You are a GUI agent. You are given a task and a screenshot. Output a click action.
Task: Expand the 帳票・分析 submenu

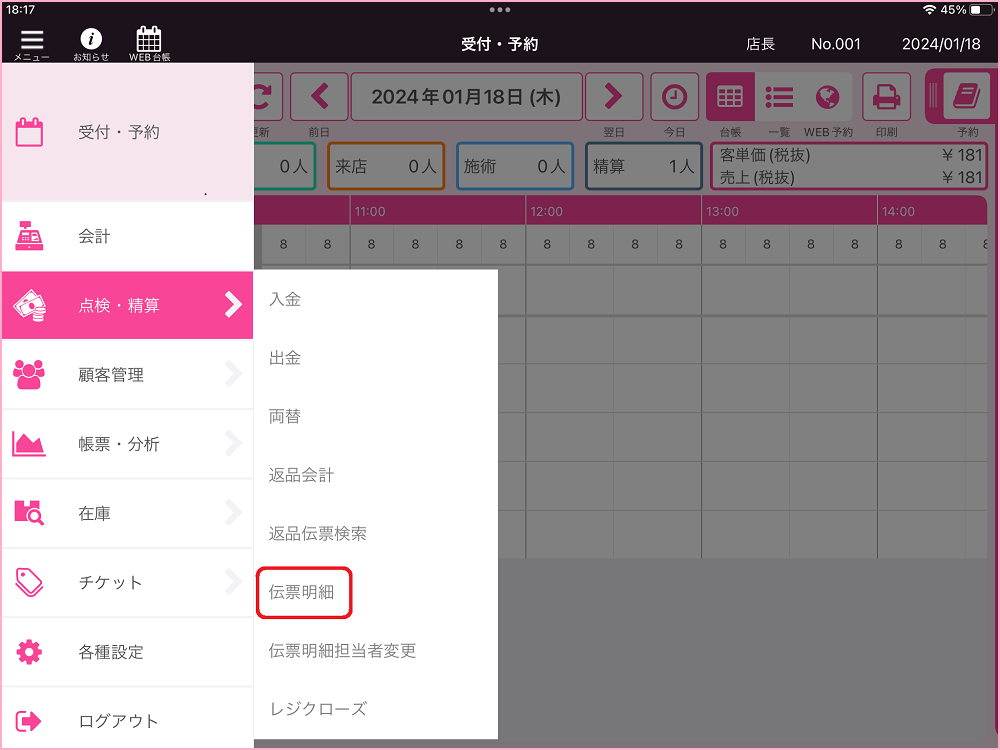click(x=126, y=444)
